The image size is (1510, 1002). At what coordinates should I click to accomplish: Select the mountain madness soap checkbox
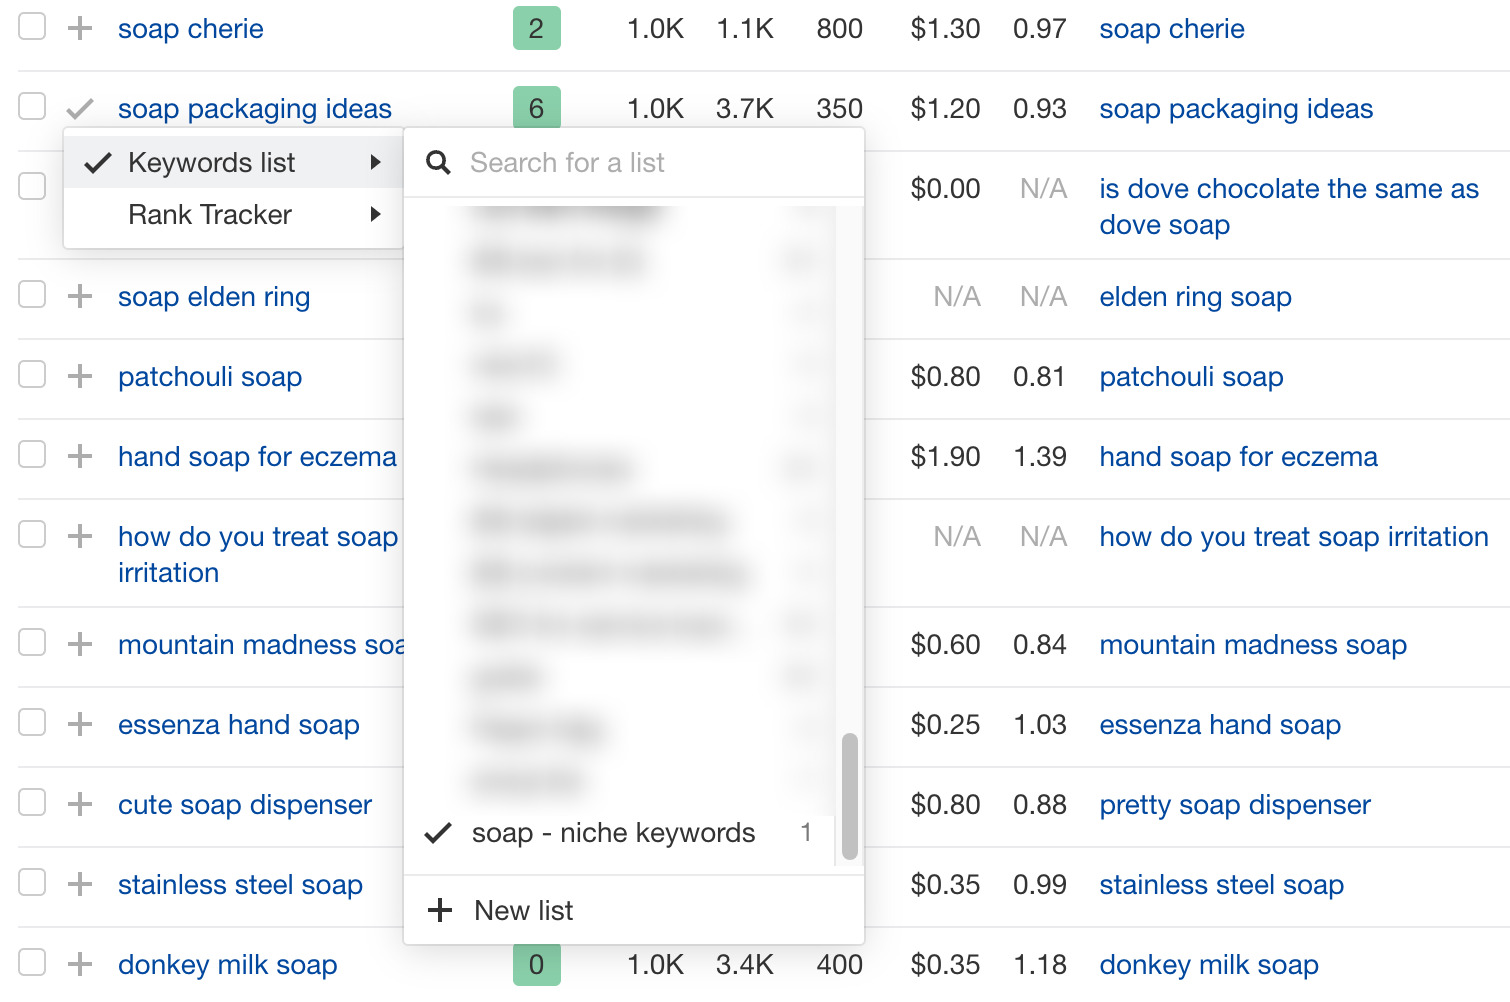[x=32, y=643]
